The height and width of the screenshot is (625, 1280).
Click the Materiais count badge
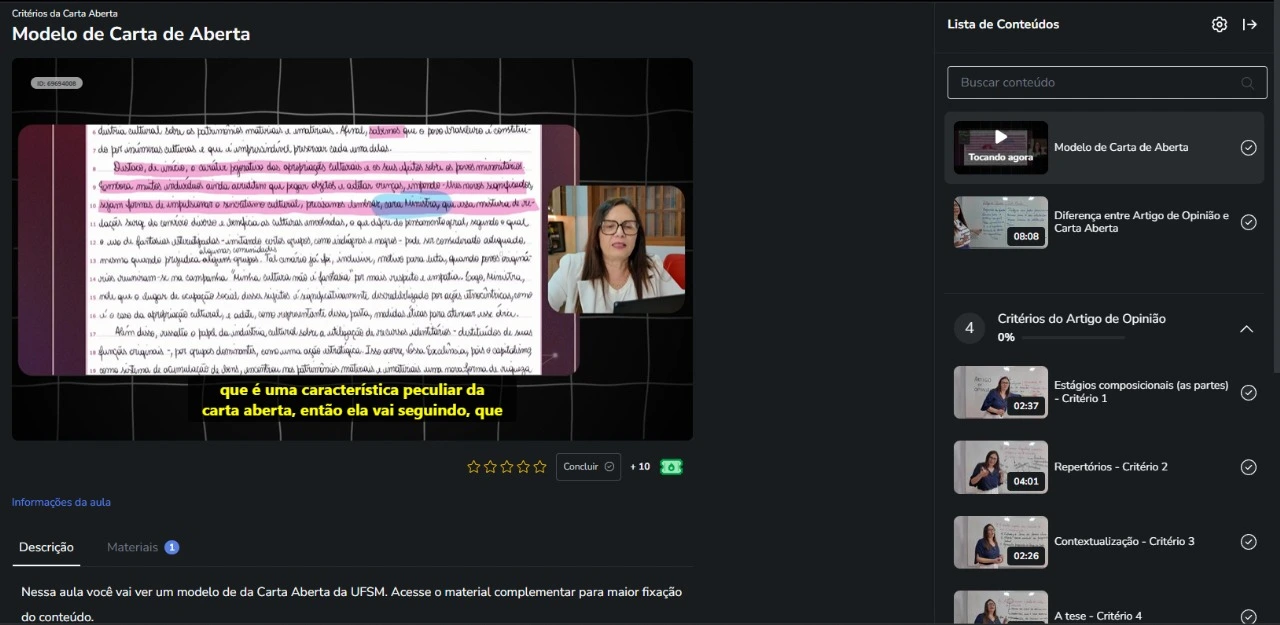click(172, 547)
